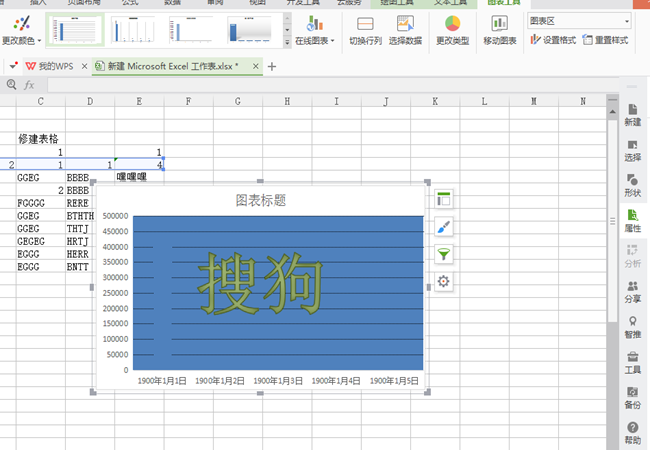The height and width of the screenshot is (450, 650).
Task: Click the 搜狗 WordArt text in chart
Action: tap(260, 283)
